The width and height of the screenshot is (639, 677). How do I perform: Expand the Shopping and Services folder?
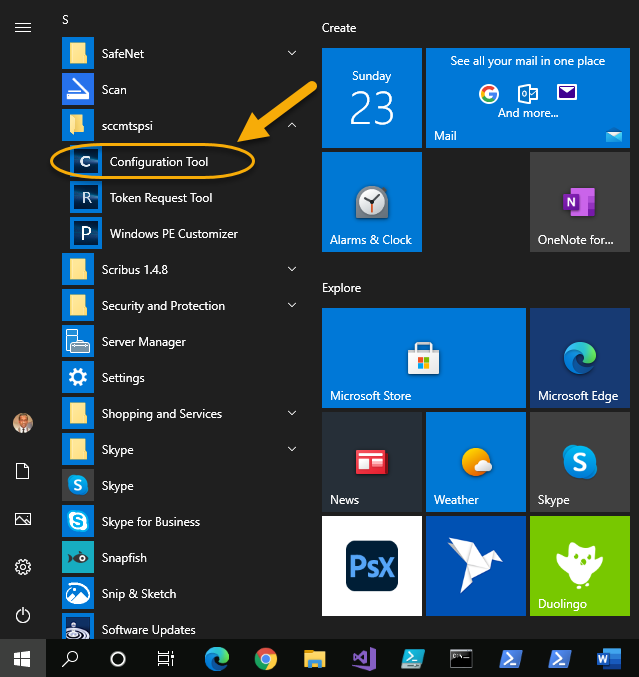click(291, 413)
